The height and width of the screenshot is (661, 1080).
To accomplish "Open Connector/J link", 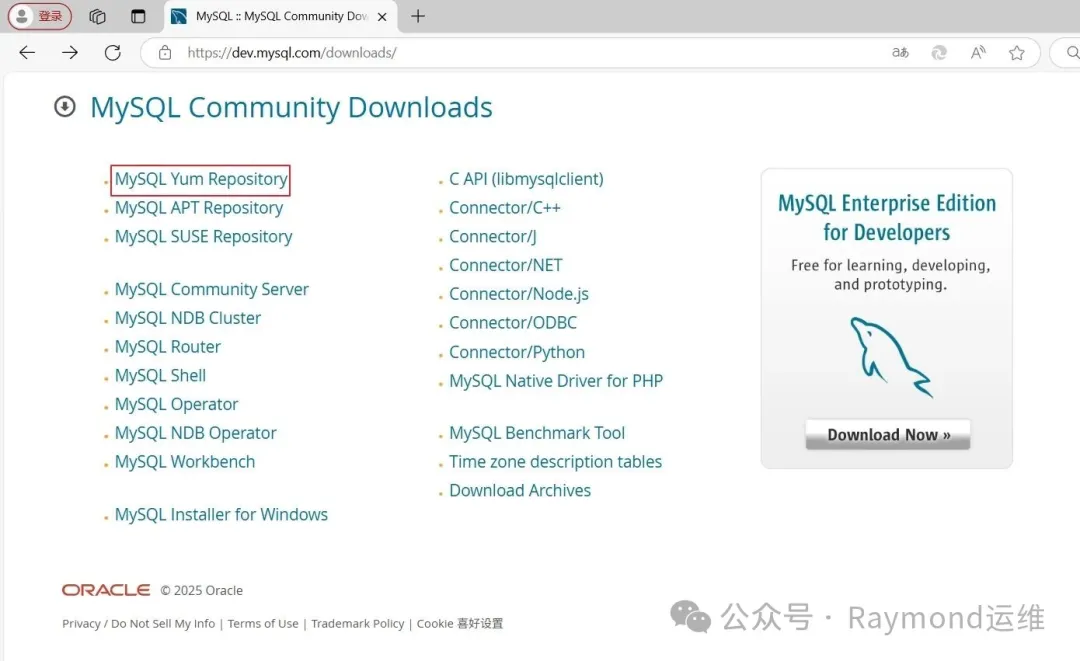I will coord(492,237).
